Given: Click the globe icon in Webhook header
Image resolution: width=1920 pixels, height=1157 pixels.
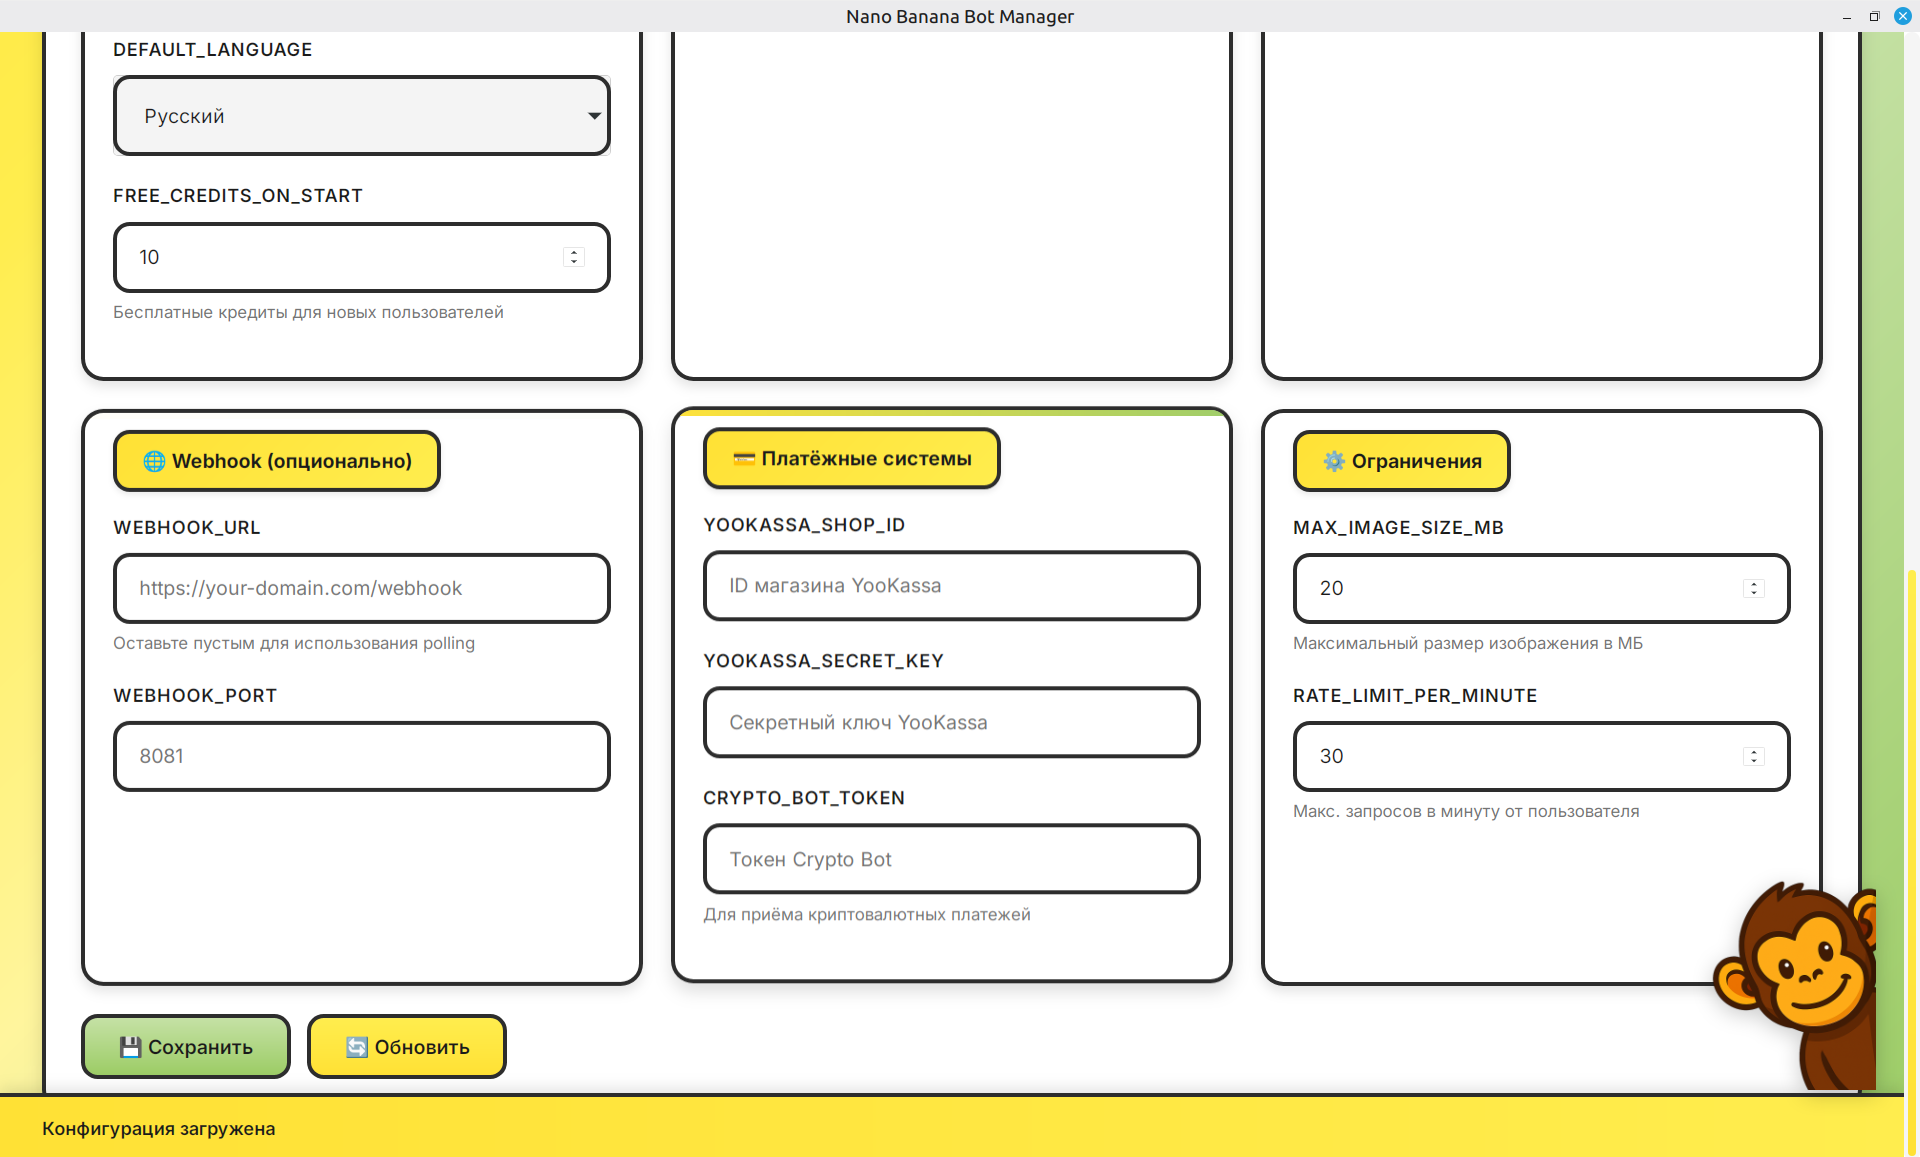Looking at the screenshot, I should click(154, 461).
